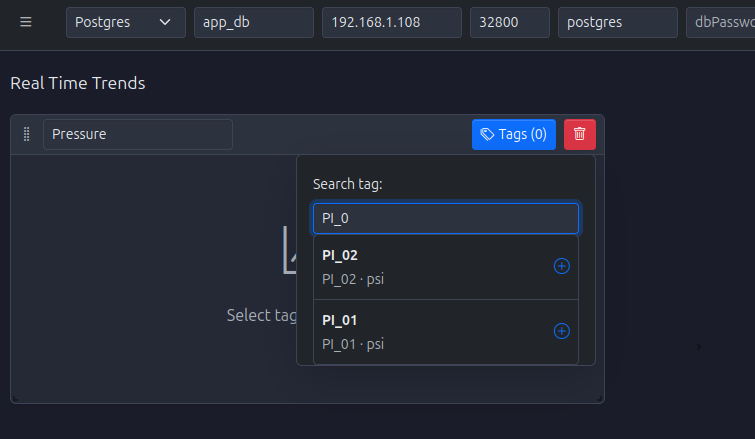Open the Postgres database type dropdown
This screenshot has width=755, height=439.
tap(126, 22)
